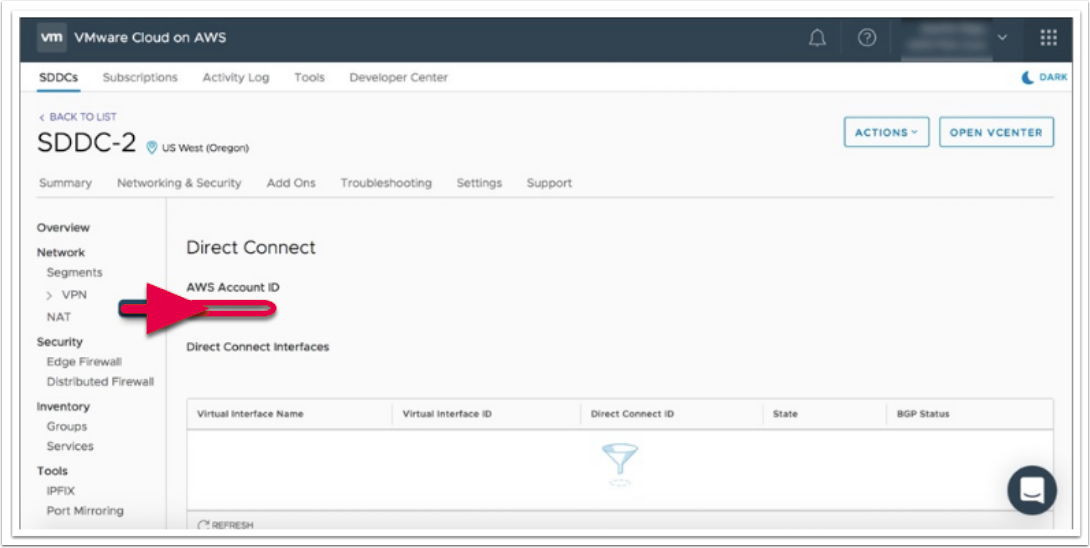Select the Subscriptions tab
This screenshot has height=548, width=1090.
pyautogui.click(x=140, y=77)
